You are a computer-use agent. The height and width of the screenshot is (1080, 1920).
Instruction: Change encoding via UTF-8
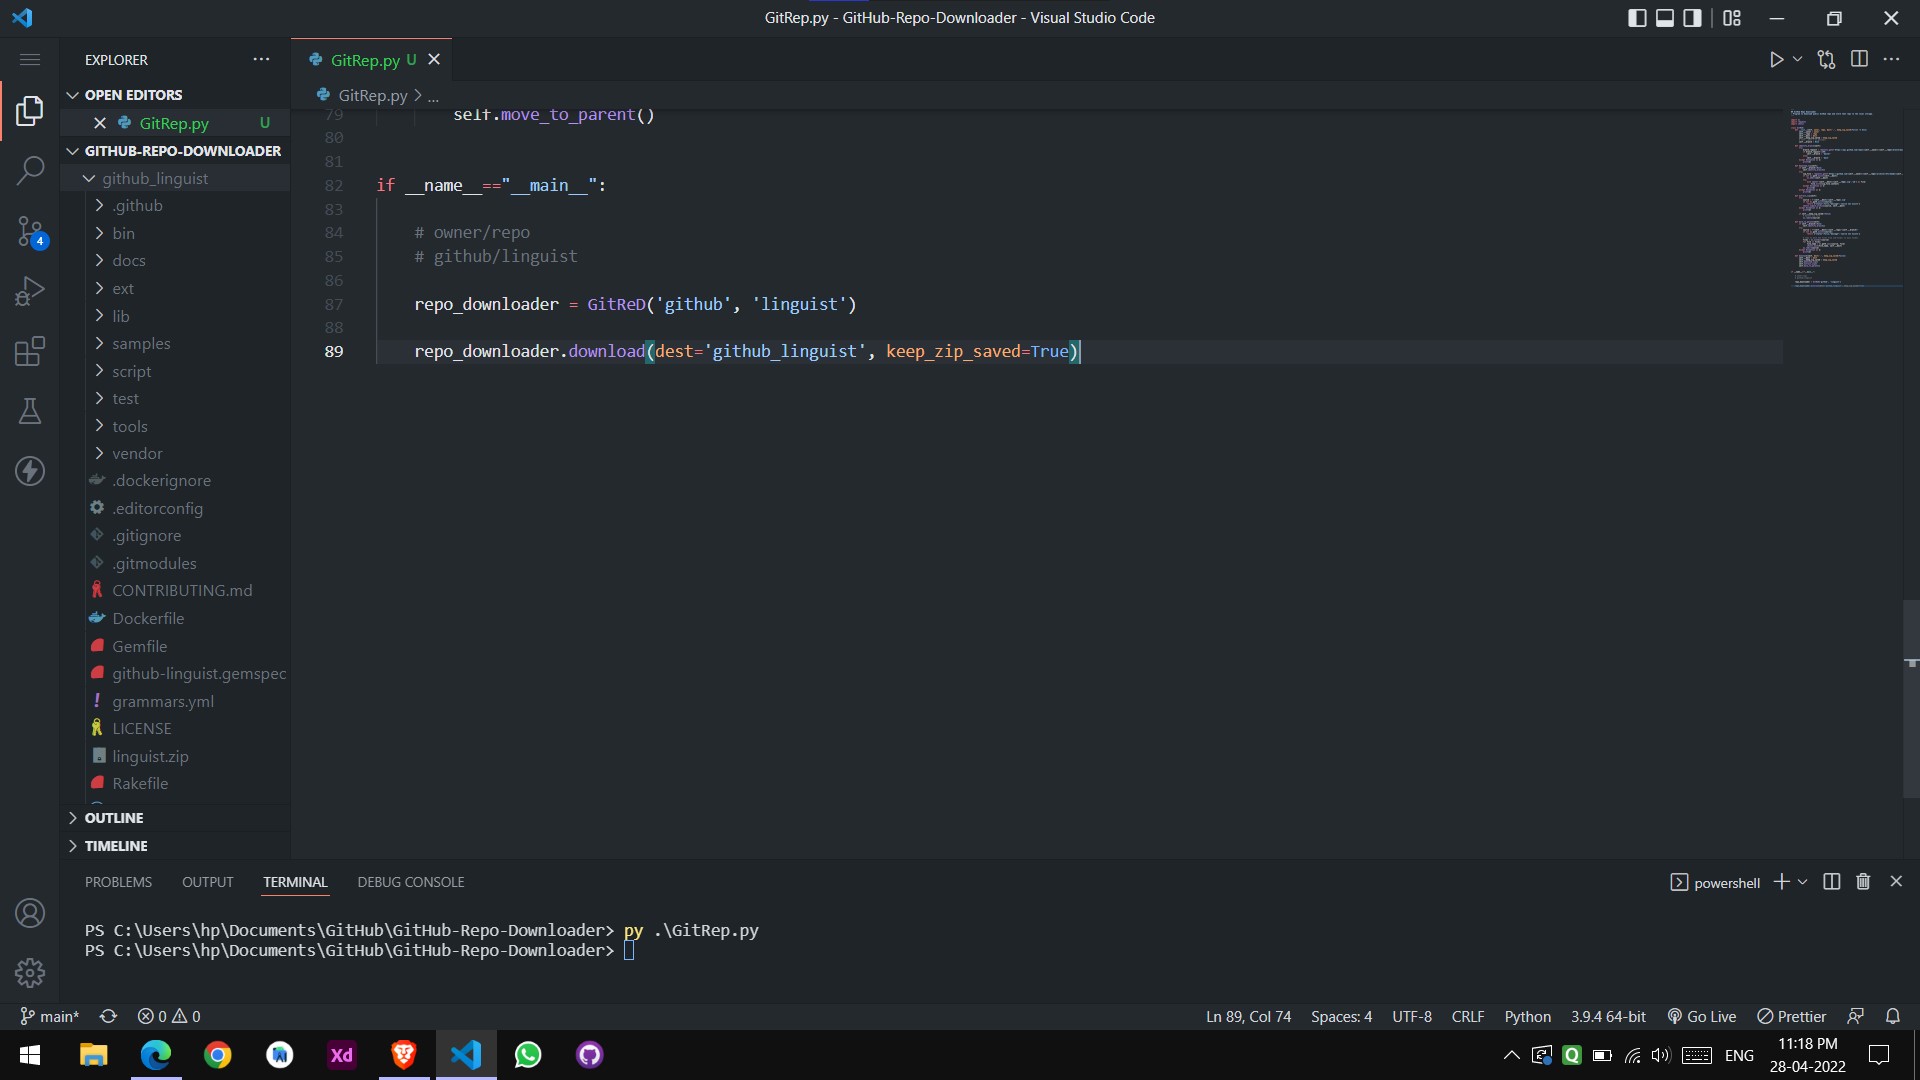point(1411,1016)
